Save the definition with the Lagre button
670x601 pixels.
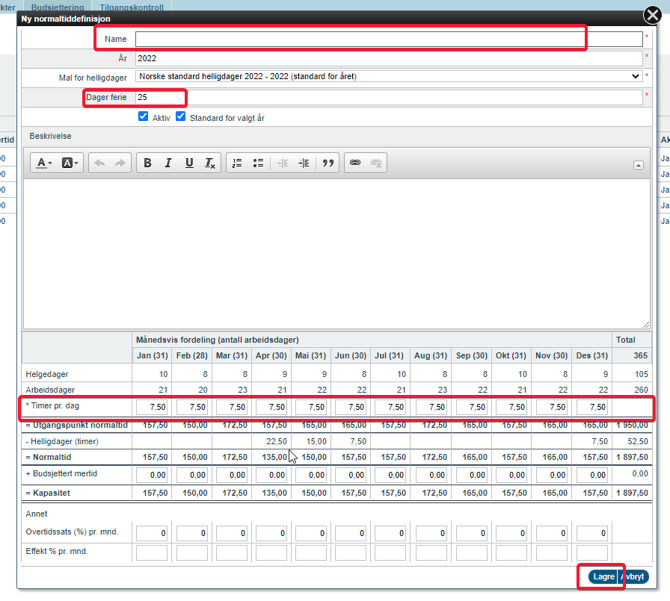(x=603, y=577)
